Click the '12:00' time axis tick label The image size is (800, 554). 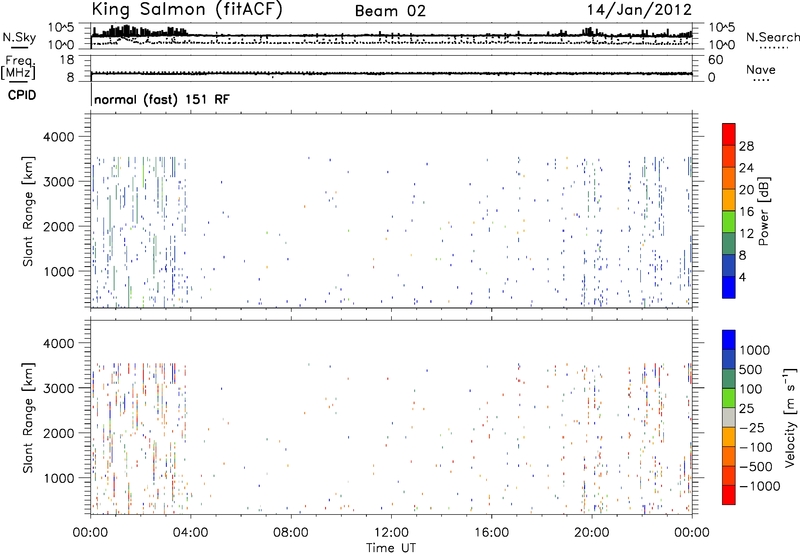391,532
